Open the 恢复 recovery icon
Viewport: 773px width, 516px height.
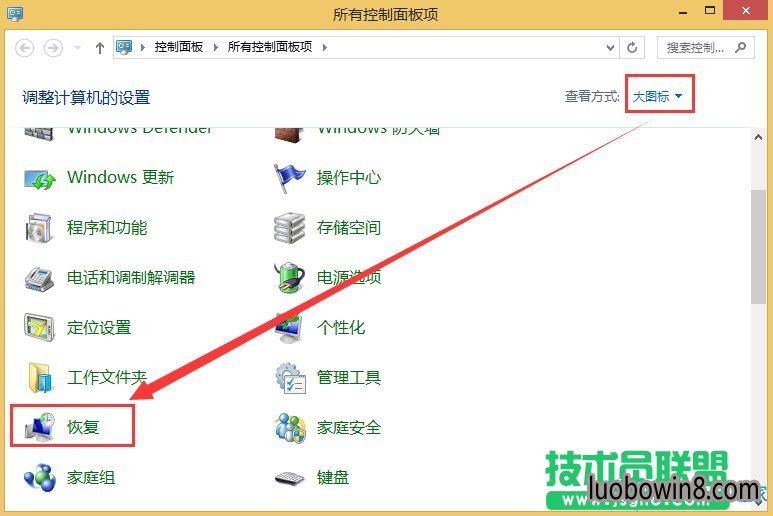(40, 427)
